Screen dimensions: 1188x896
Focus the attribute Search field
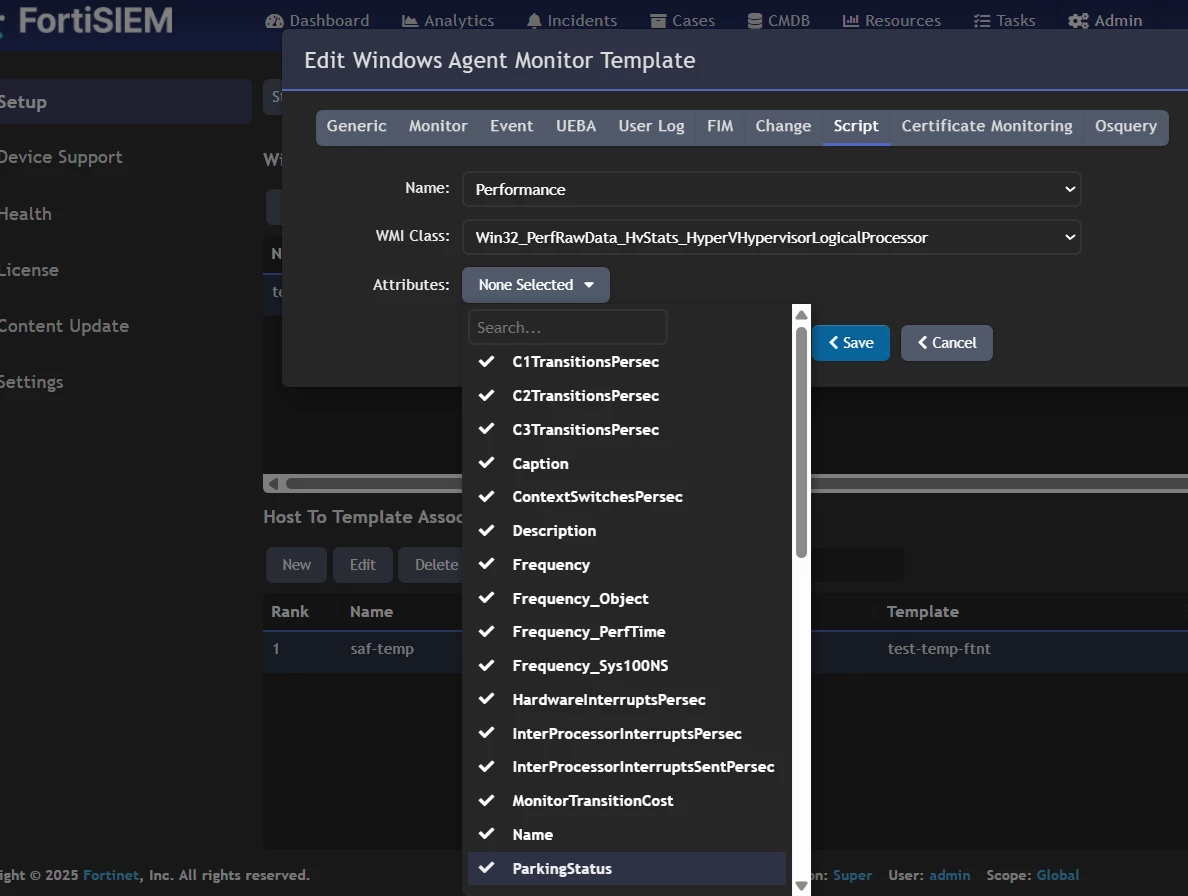point(567,328)
